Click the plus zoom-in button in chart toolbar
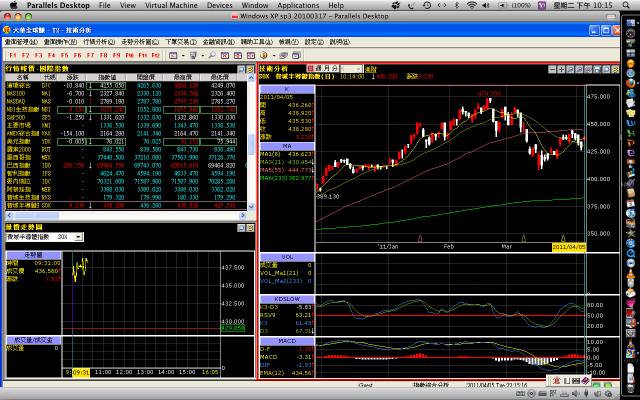This screenshot has width=640, height=400. click(x=561, y=69)
